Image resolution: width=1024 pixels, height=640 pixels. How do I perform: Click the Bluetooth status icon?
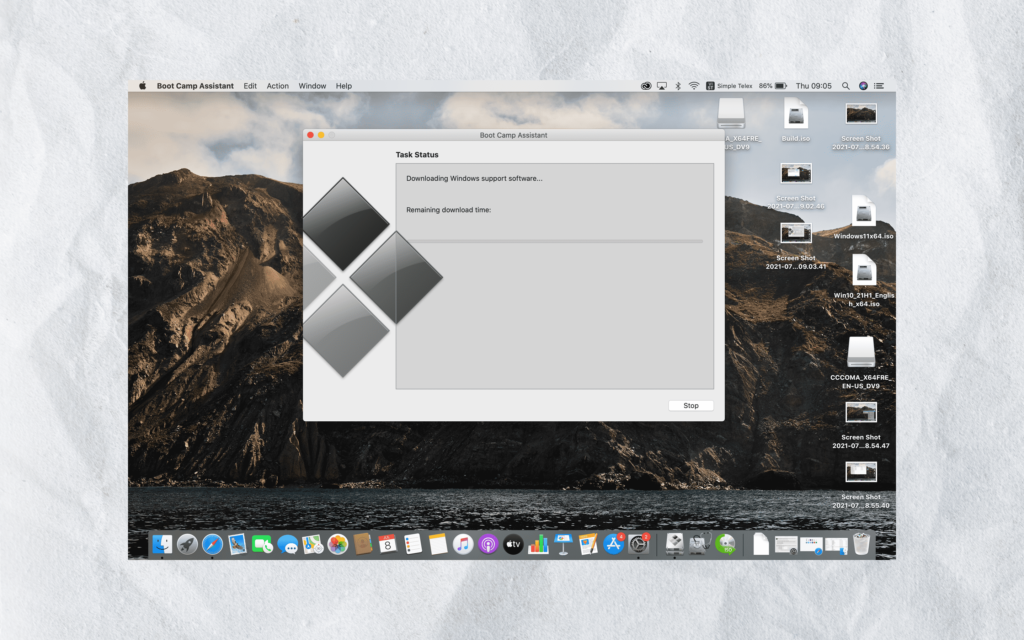click(678, 86)
